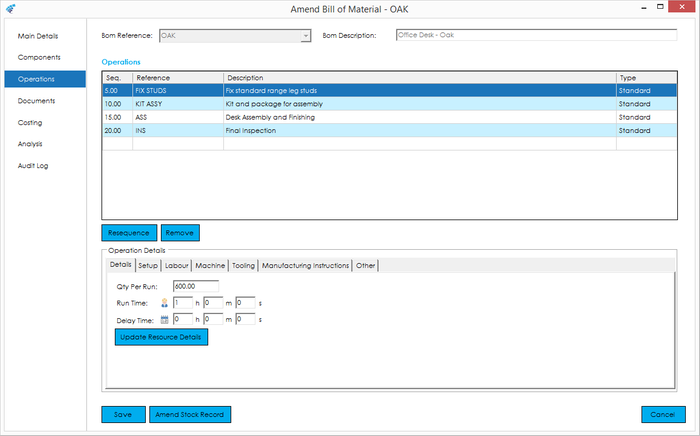View the Audit Log section
The width and height of the screenshot is (700, 436).
[x=33, y=166]
